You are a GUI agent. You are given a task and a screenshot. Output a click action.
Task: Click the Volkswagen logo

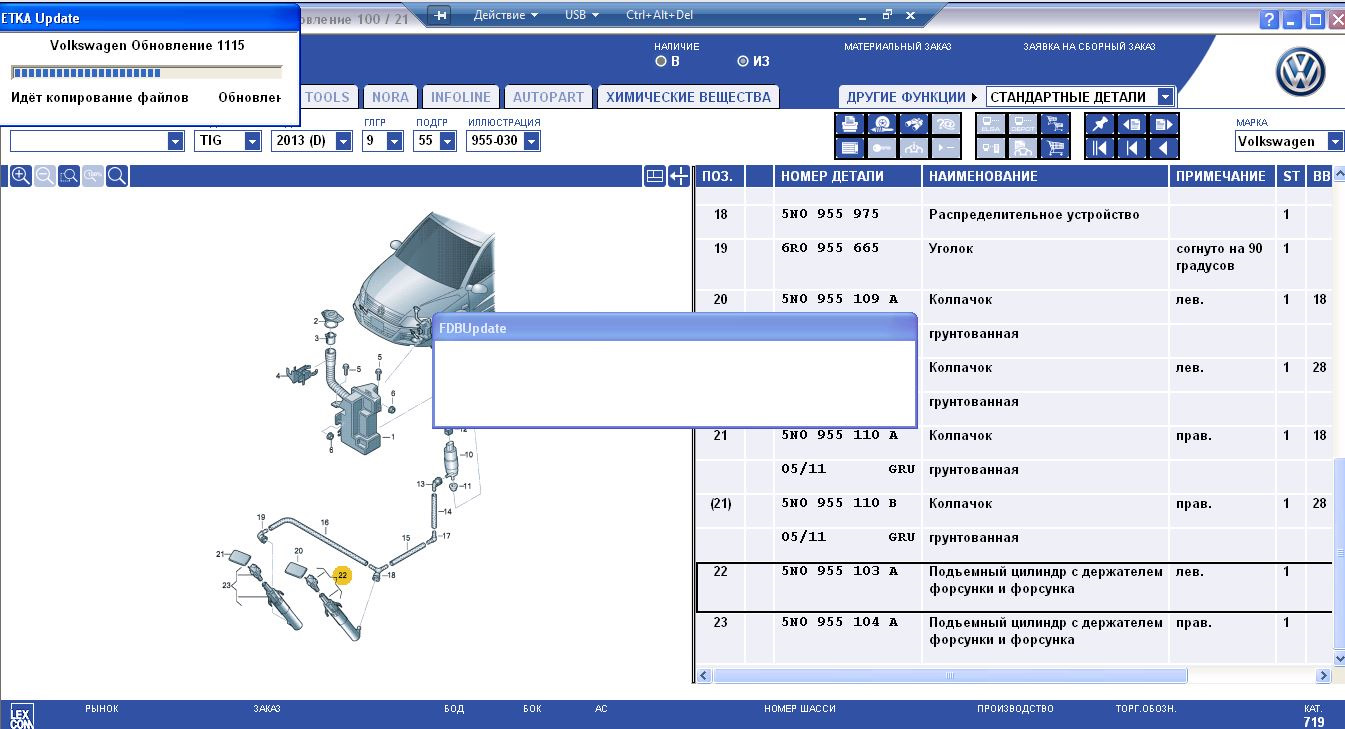pyautogui.click(x=1300, y=73)
